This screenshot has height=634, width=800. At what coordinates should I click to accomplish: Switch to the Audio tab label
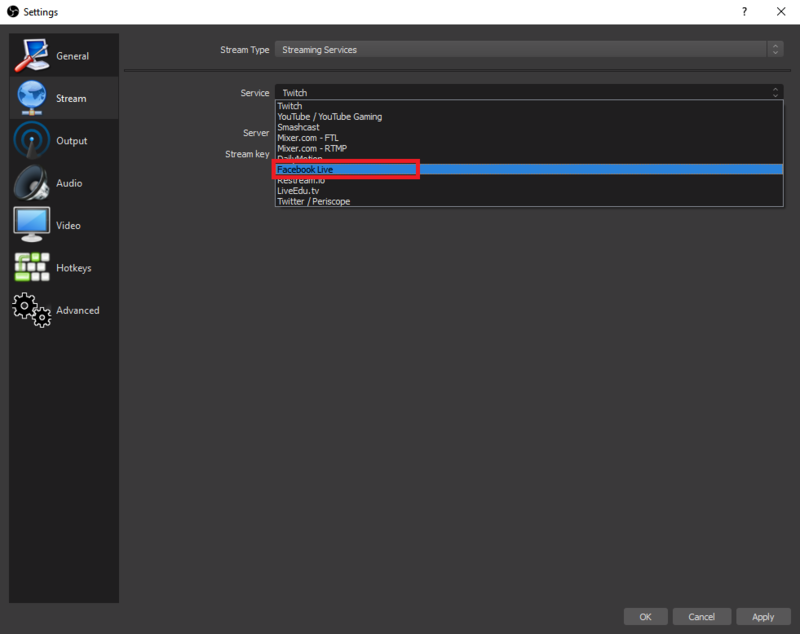tap(69, 183)
